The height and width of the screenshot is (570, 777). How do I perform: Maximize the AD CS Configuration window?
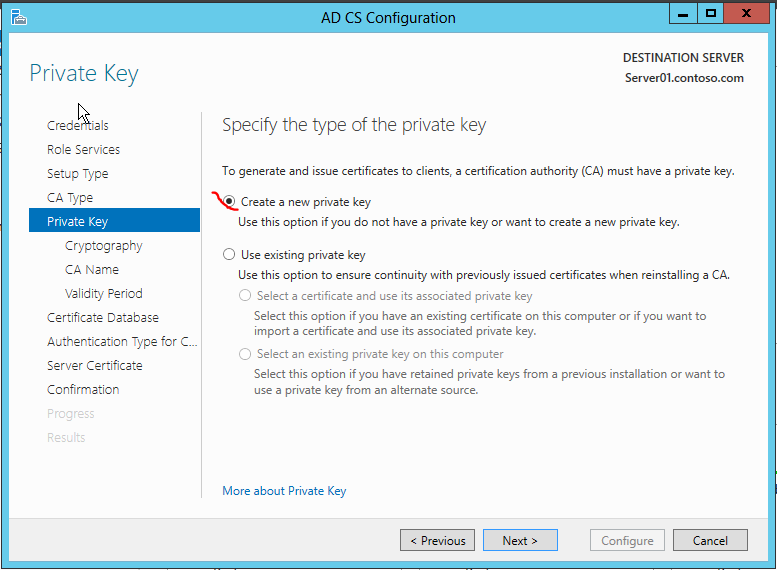click(711, 14)
